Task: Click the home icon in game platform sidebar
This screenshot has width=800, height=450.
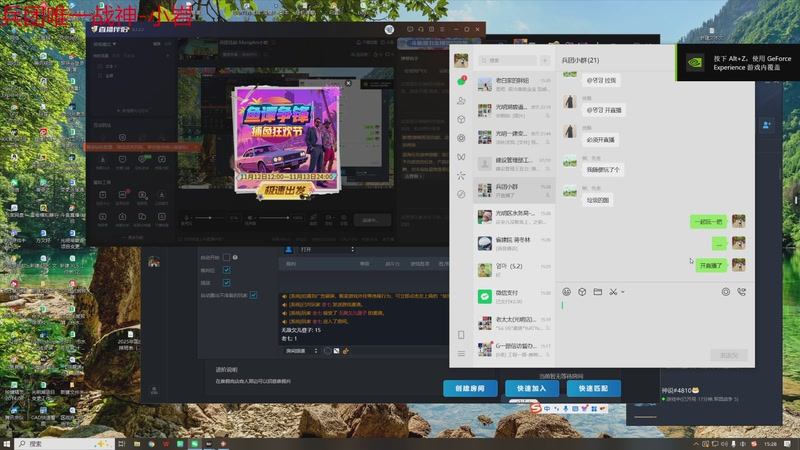Action: [x=154, y=262]
